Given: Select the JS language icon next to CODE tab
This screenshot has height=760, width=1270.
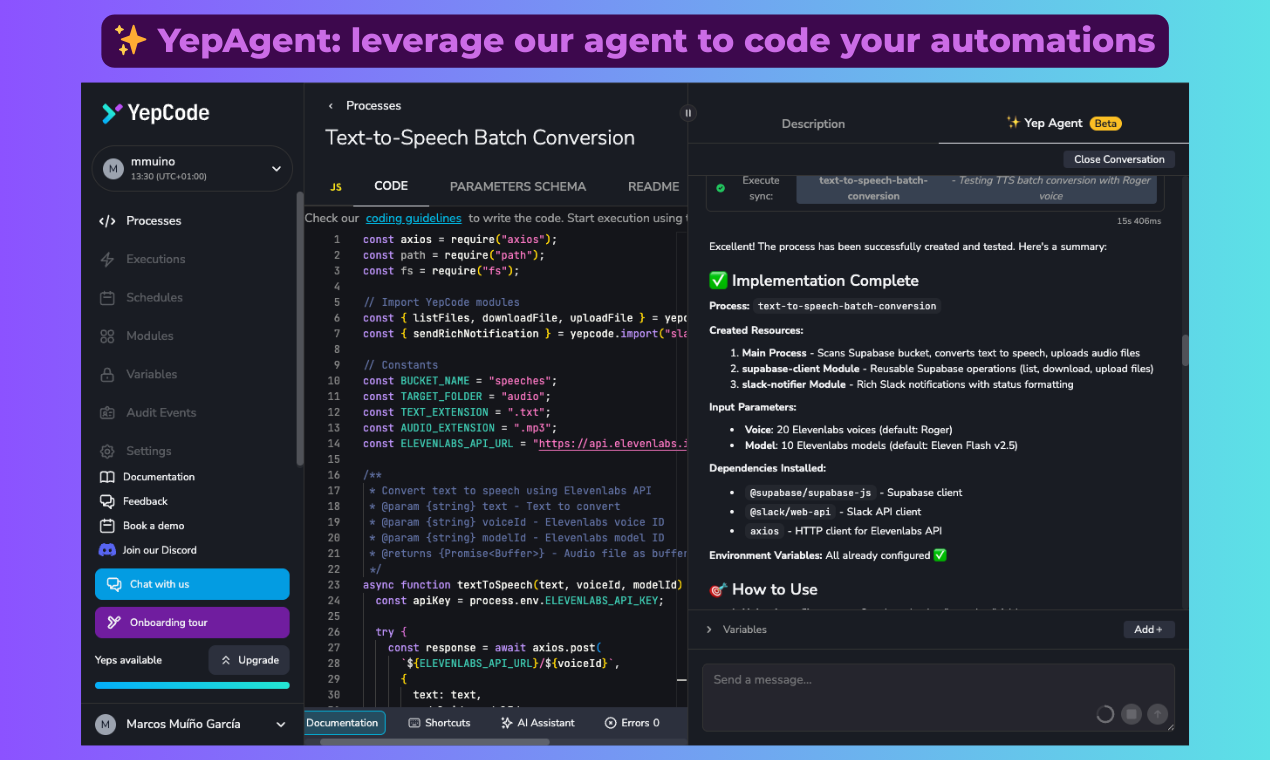Looking at the screenshot, I should coord(336,186).
